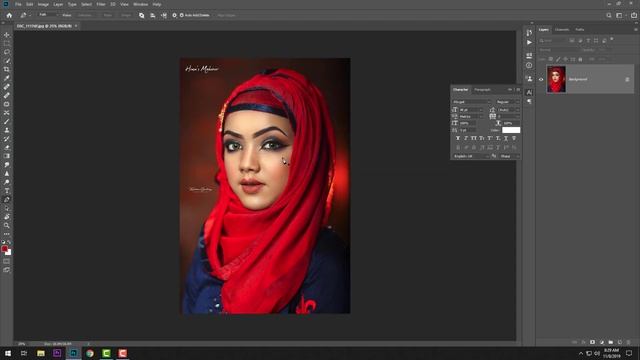Open the language dropdown in Character panel
This screenshot has width=640, height=360.
click(471, 156)
